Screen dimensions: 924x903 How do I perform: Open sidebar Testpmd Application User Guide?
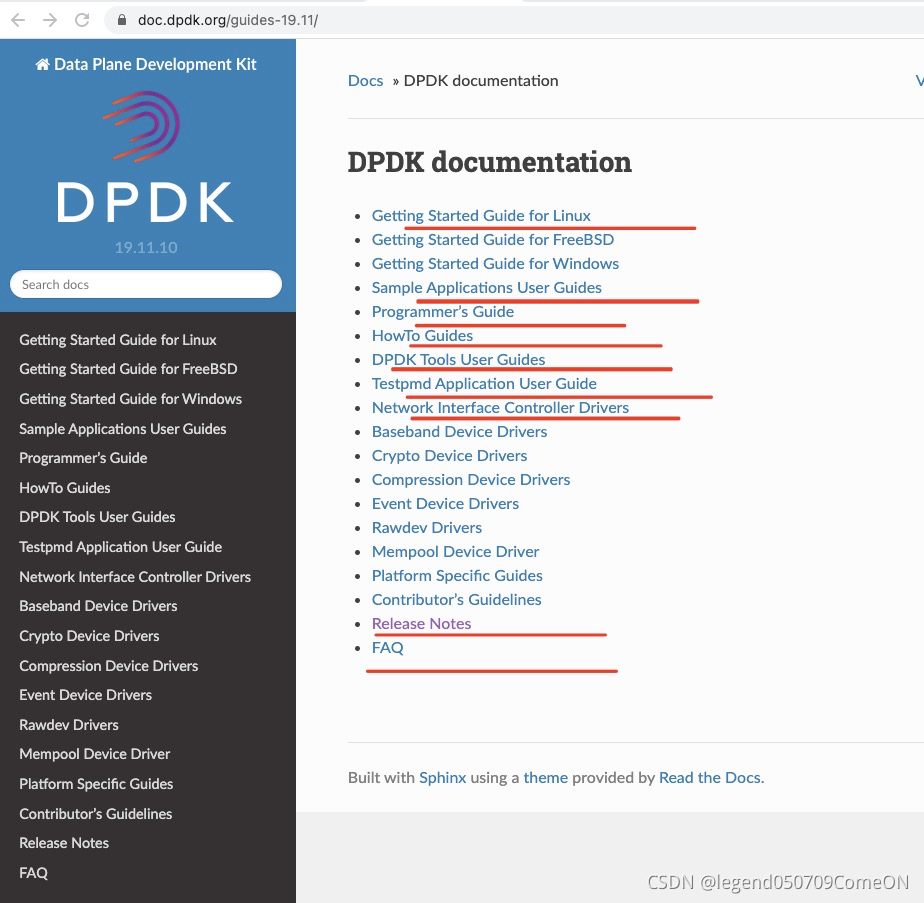pyautogui.click(x=120, y=547)
